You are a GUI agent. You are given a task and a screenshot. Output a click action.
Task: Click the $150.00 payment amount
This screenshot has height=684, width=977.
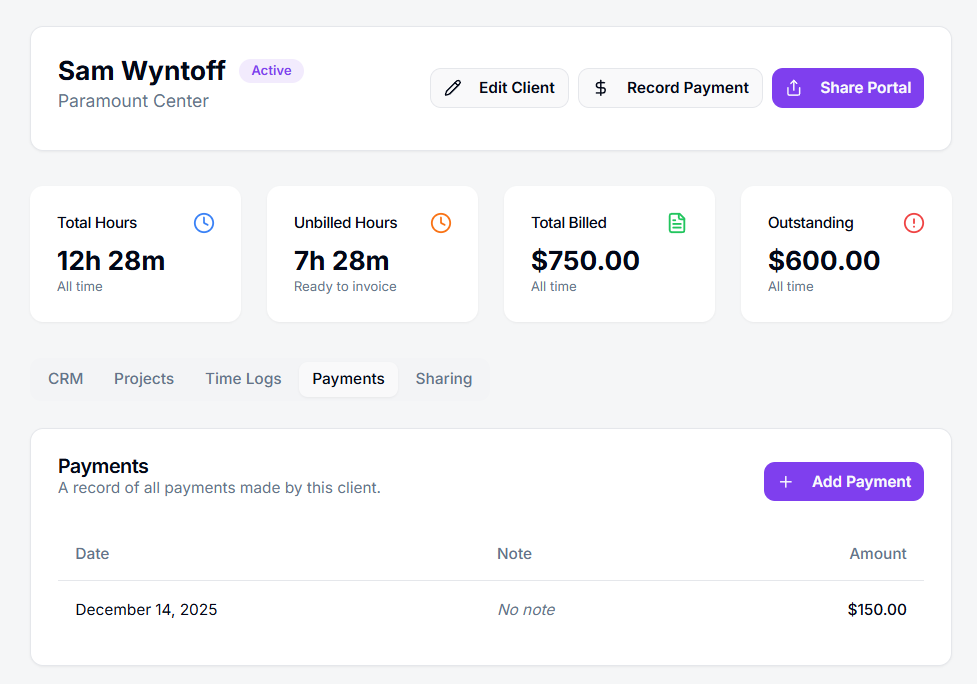coord(877,610)
